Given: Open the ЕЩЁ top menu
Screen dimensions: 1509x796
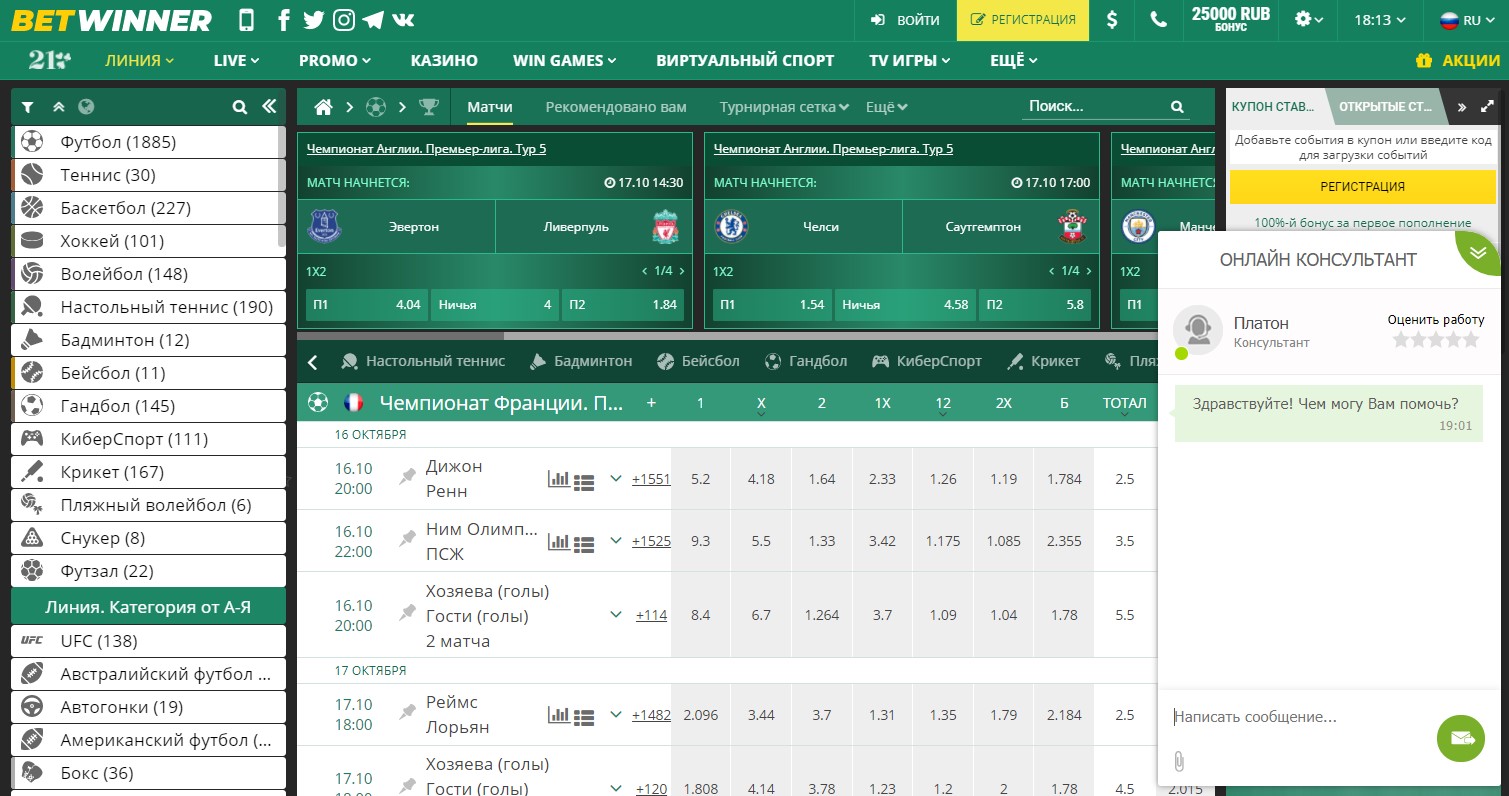Looking at the screenshot, I should point(1013,60).
